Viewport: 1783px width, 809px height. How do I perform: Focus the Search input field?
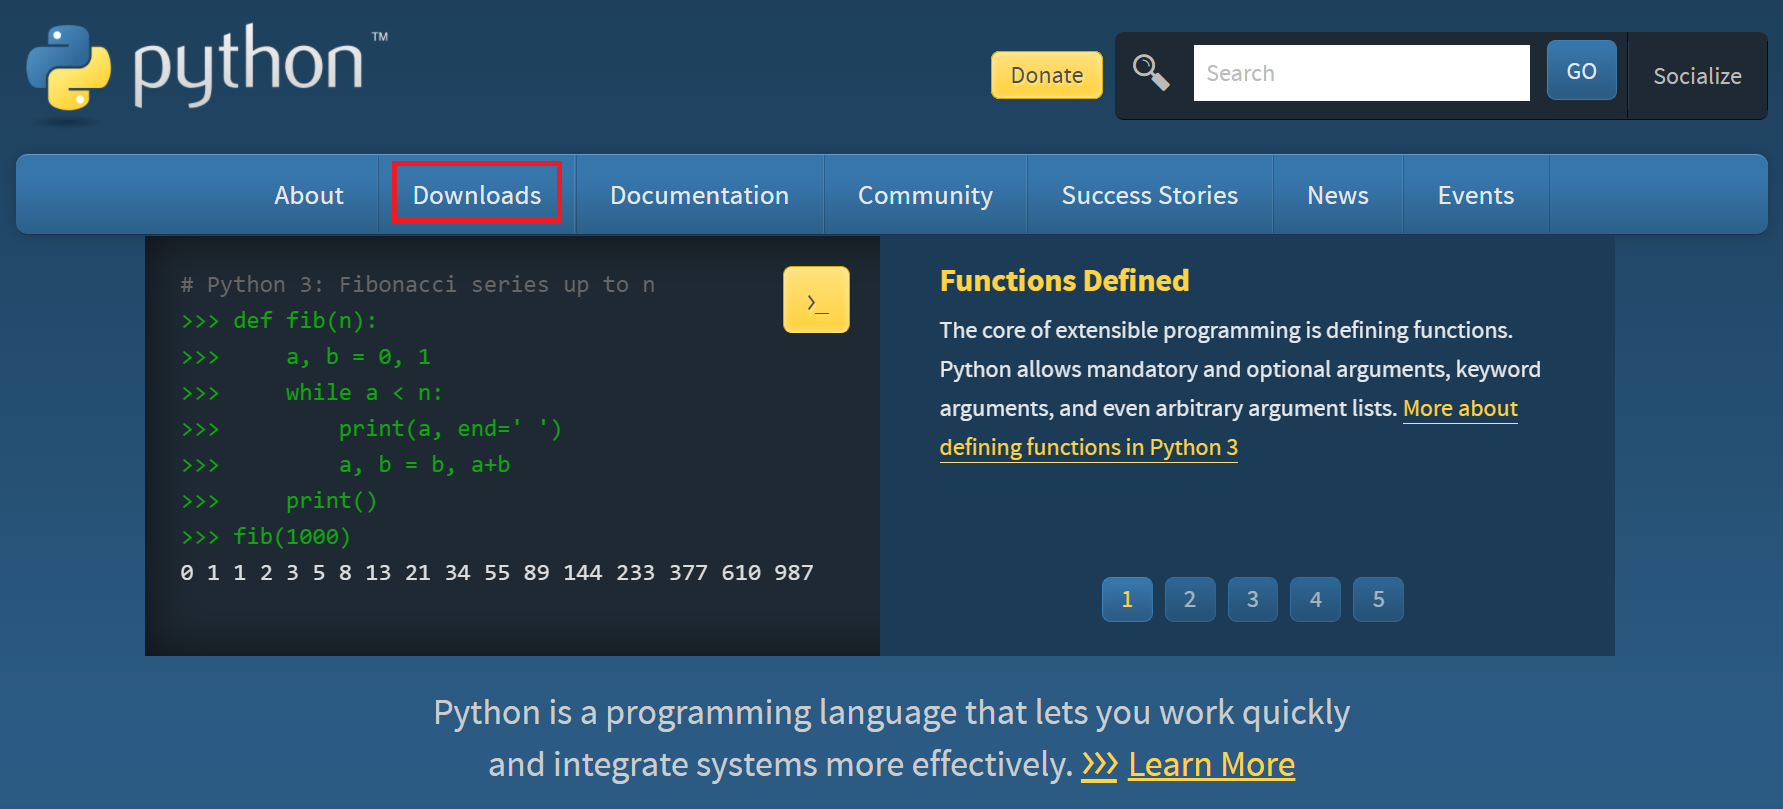tap(1361, 73)
